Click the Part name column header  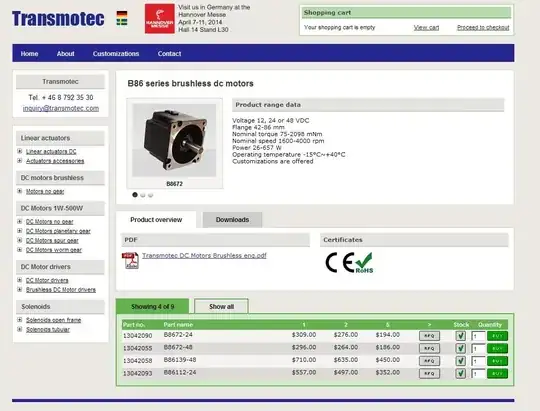[178, 325]
